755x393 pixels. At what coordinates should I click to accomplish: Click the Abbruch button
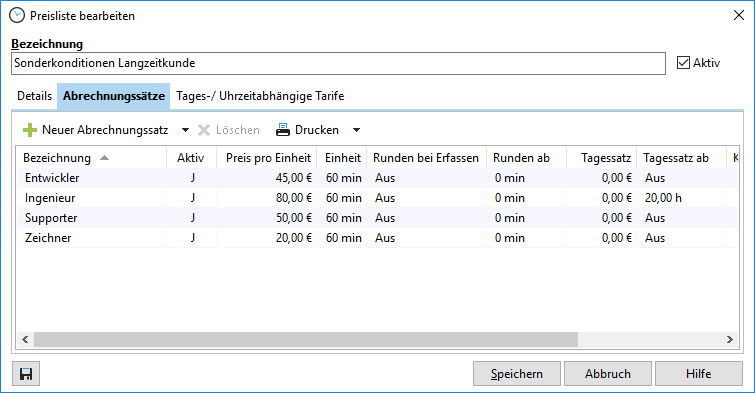point(608,374)
